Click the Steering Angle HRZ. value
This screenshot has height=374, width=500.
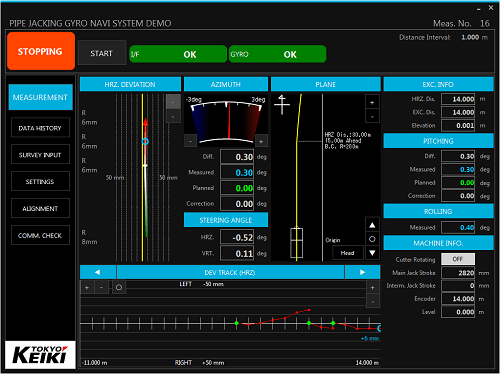237,237
